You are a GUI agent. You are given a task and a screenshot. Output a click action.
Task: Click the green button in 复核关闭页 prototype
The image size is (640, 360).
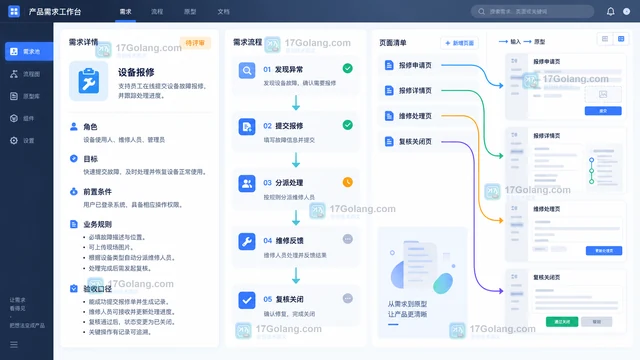click(x=562, y=322)
